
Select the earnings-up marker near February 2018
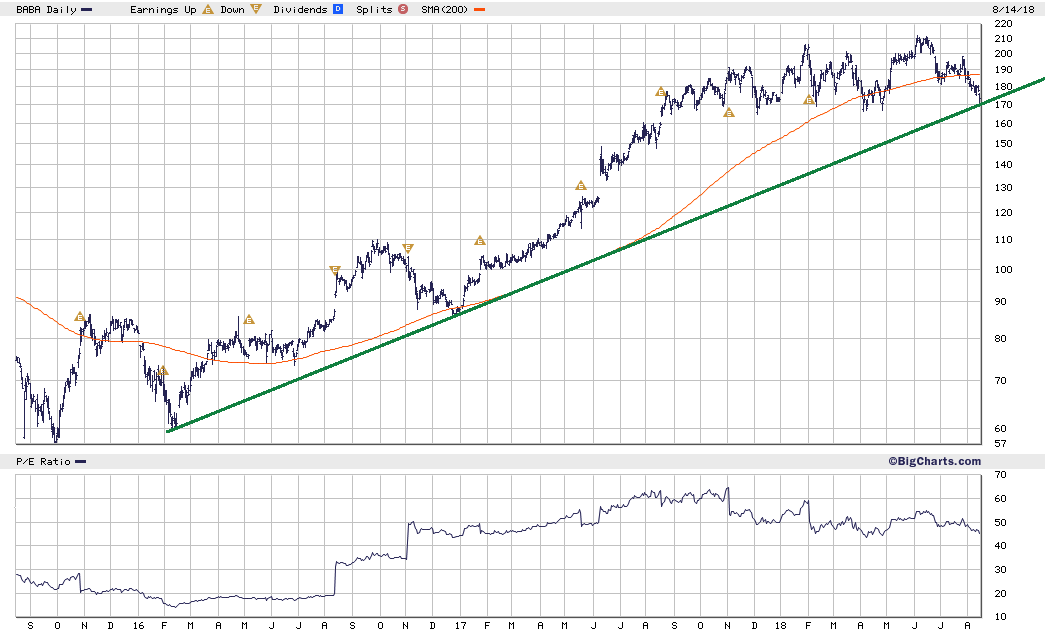click(x=808, y=100)
